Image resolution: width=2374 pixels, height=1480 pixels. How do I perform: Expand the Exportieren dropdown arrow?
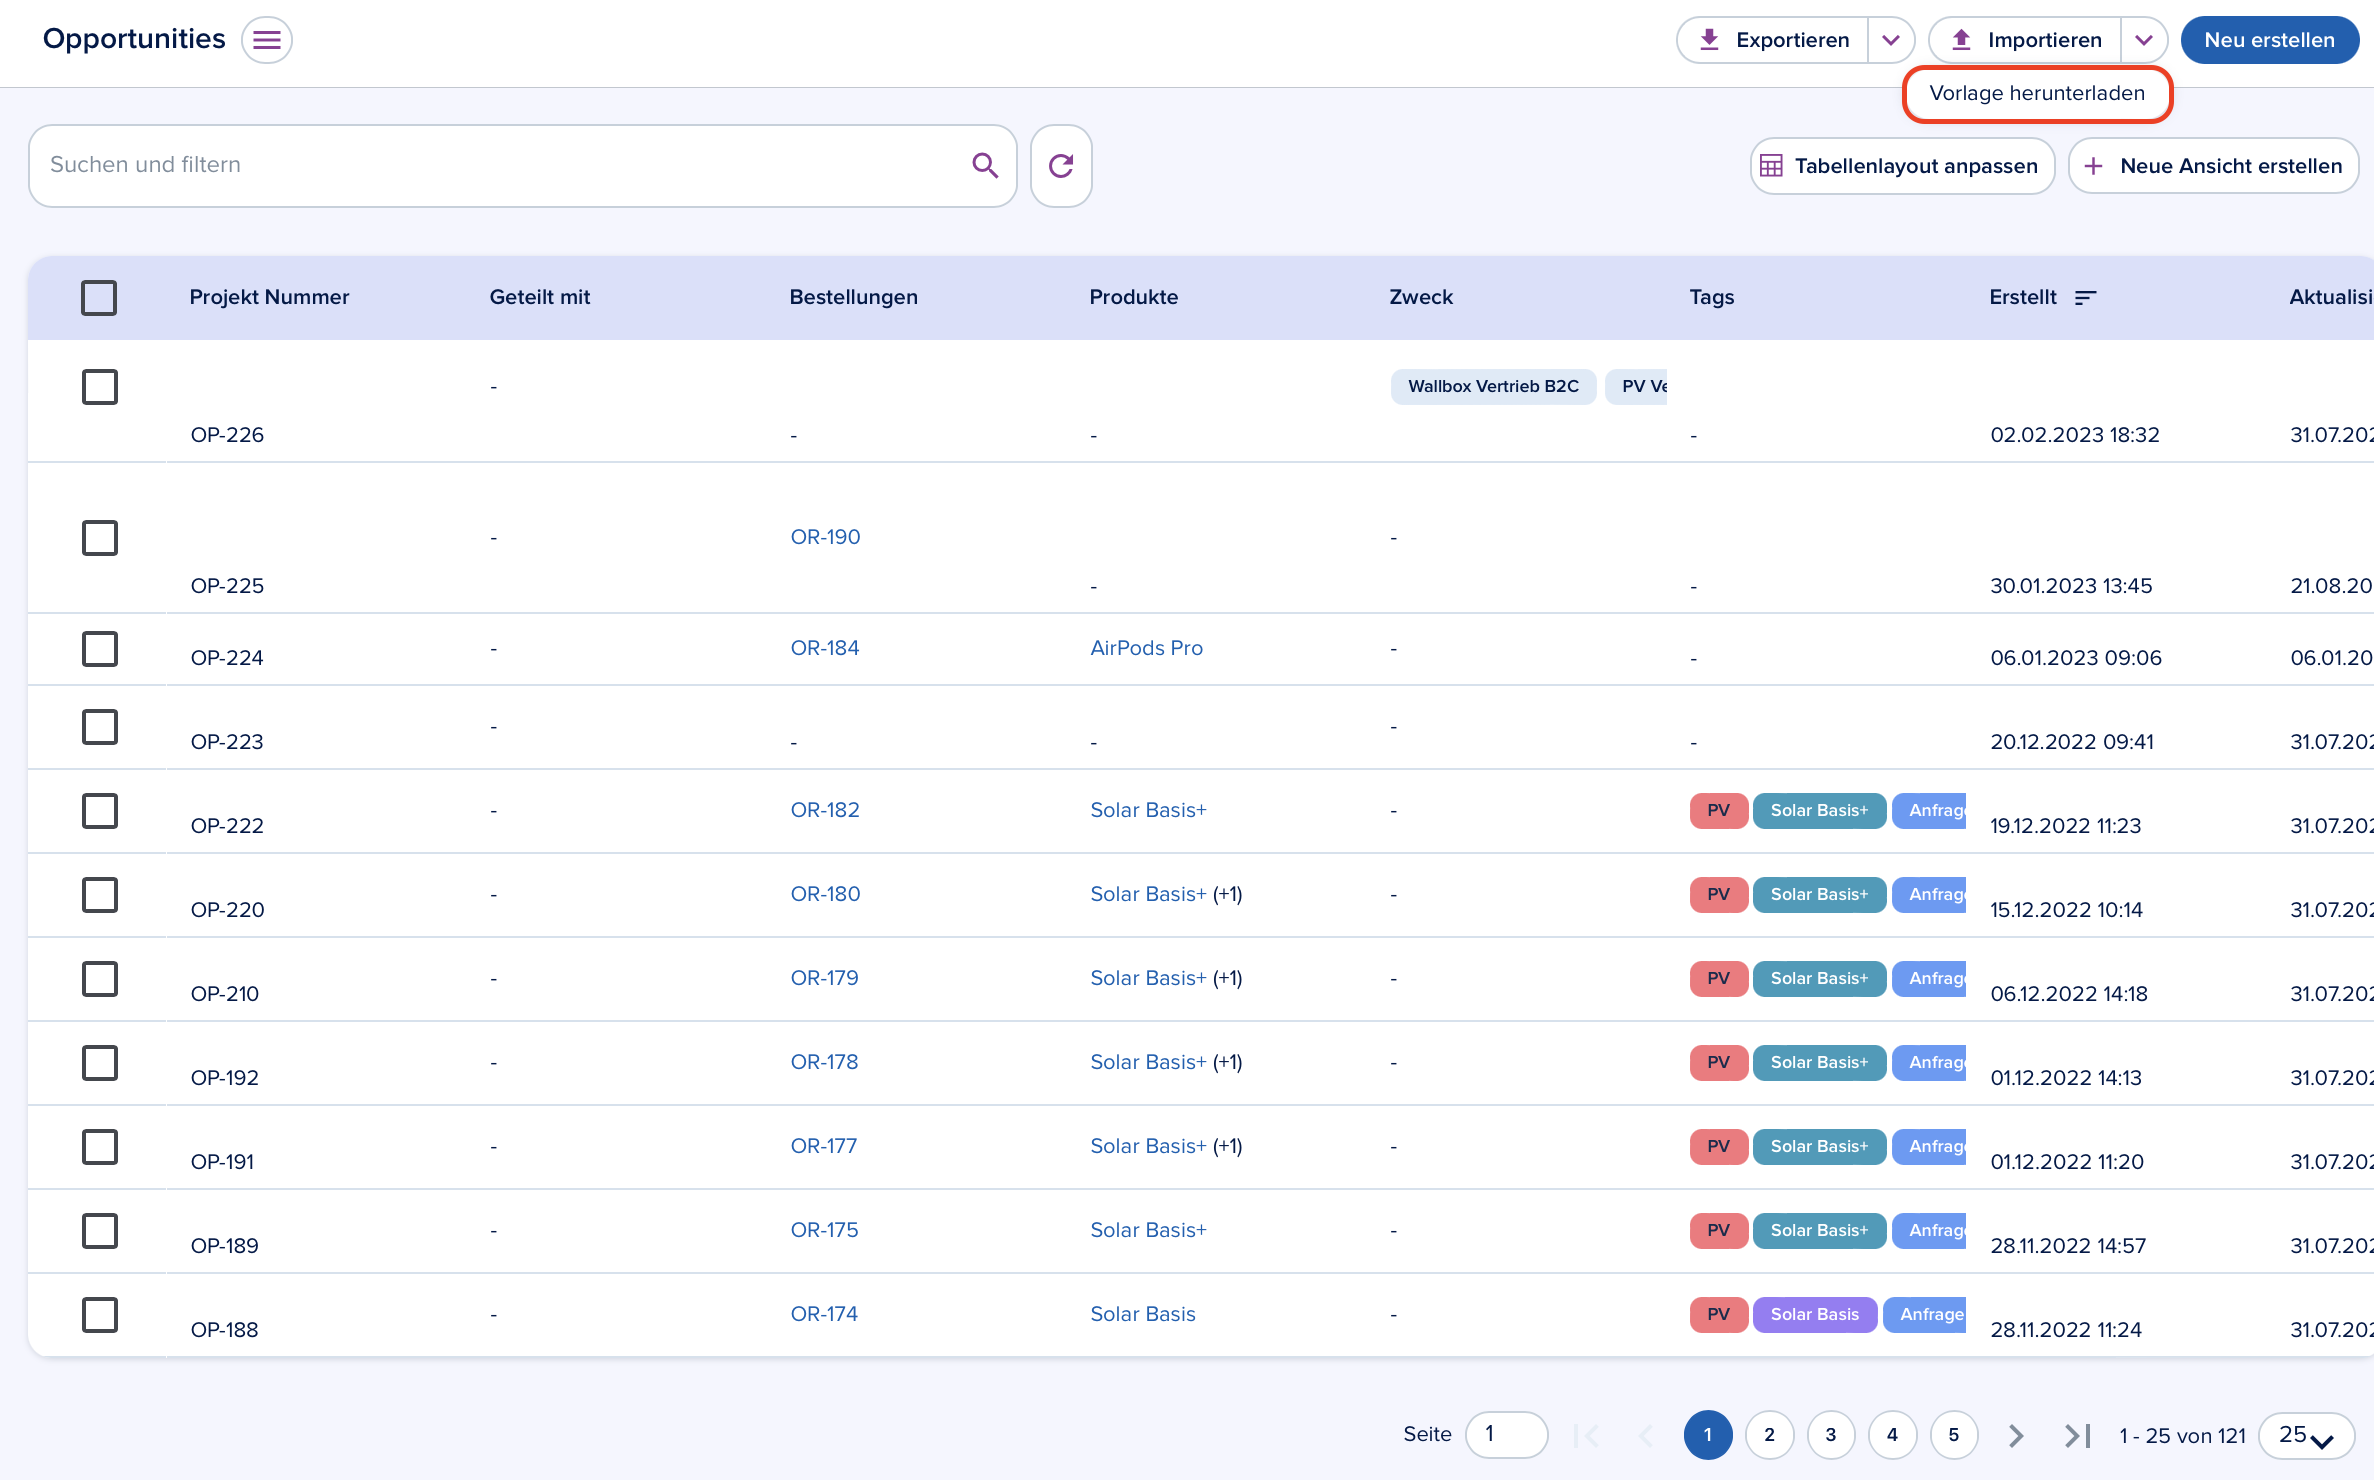1891,40
